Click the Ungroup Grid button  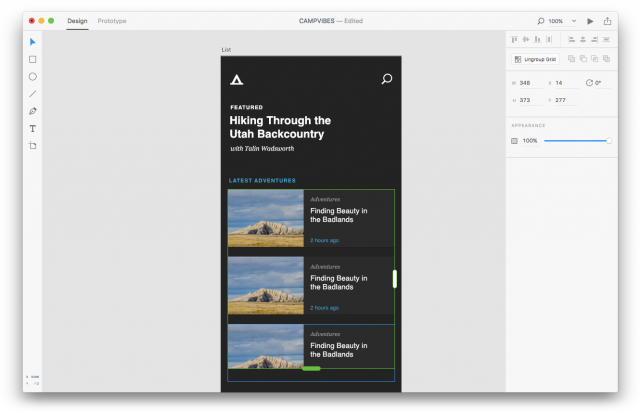pyautogui.click(x=535, y=60)
